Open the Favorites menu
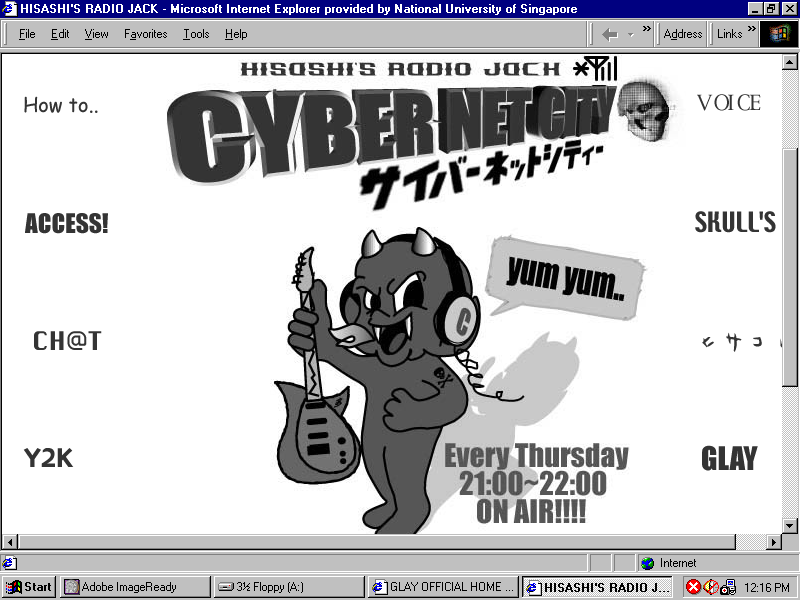The width and height of the screenshot is (800, 600). (145, 34)
